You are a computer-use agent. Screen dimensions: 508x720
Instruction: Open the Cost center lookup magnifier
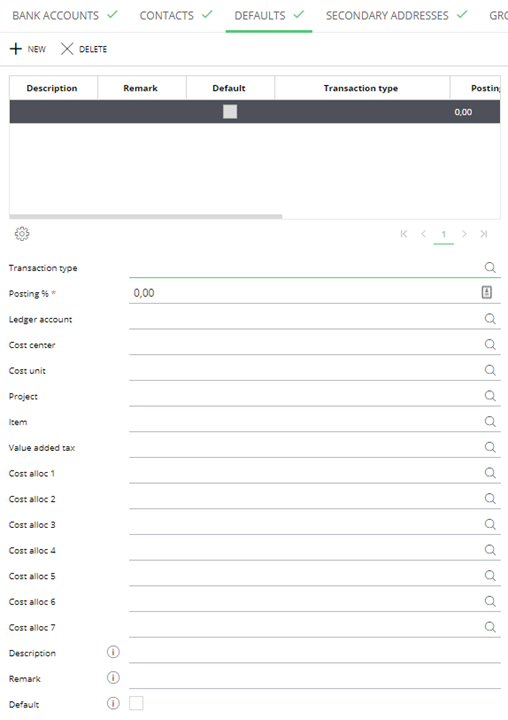490,344
